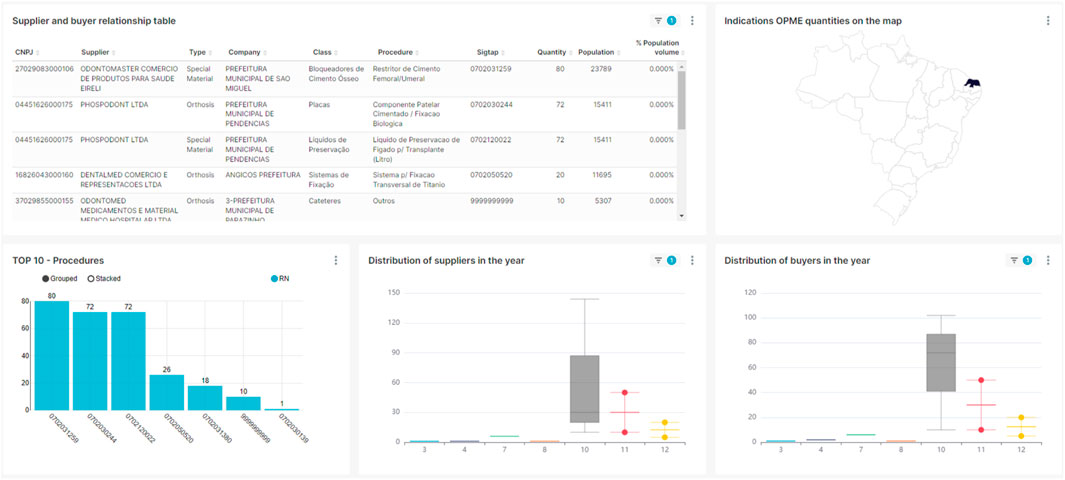
Task: Click company ANGICOS PREFEITURA cell
Action: [x=262, y=175]
